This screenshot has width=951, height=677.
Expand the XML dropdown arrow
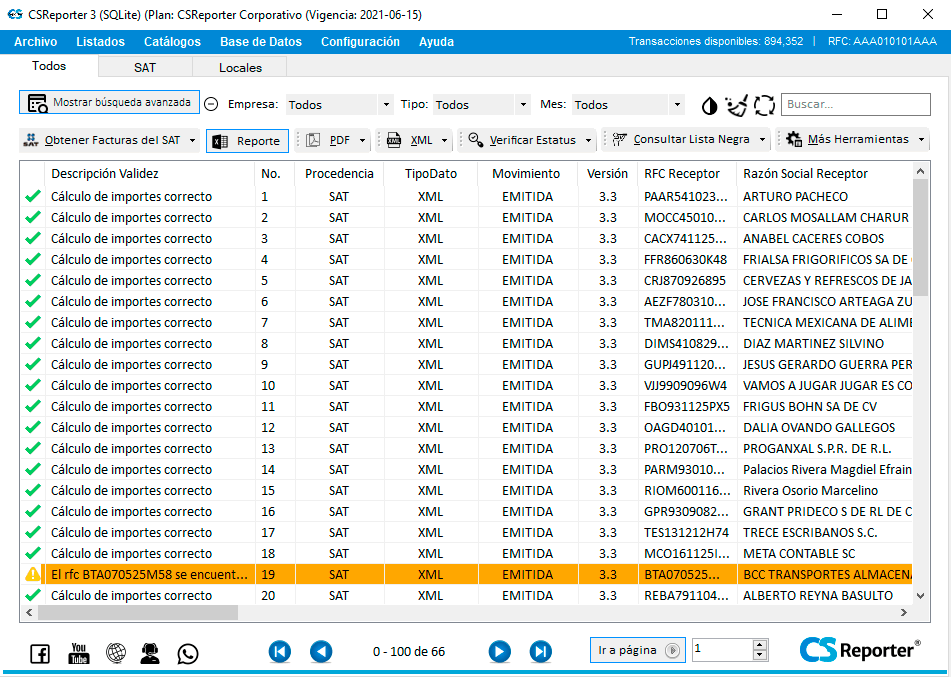click(x=445, y=140)
